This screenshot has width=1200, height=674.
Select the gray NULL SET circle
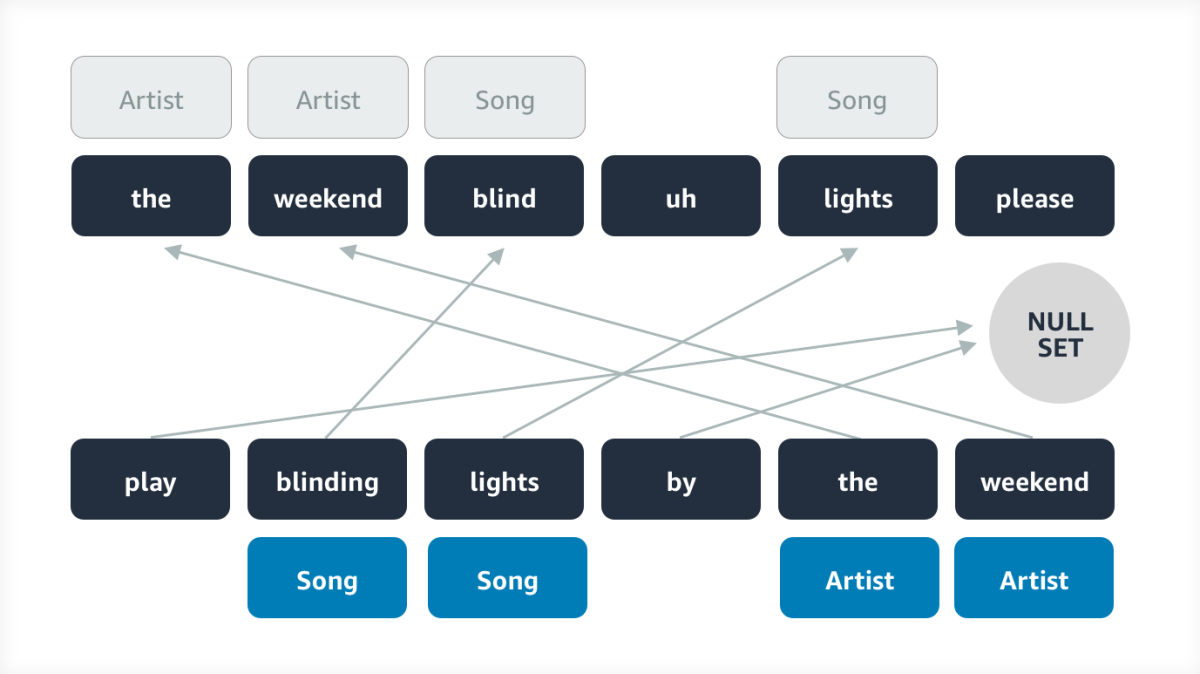(x=1059, y=334)
